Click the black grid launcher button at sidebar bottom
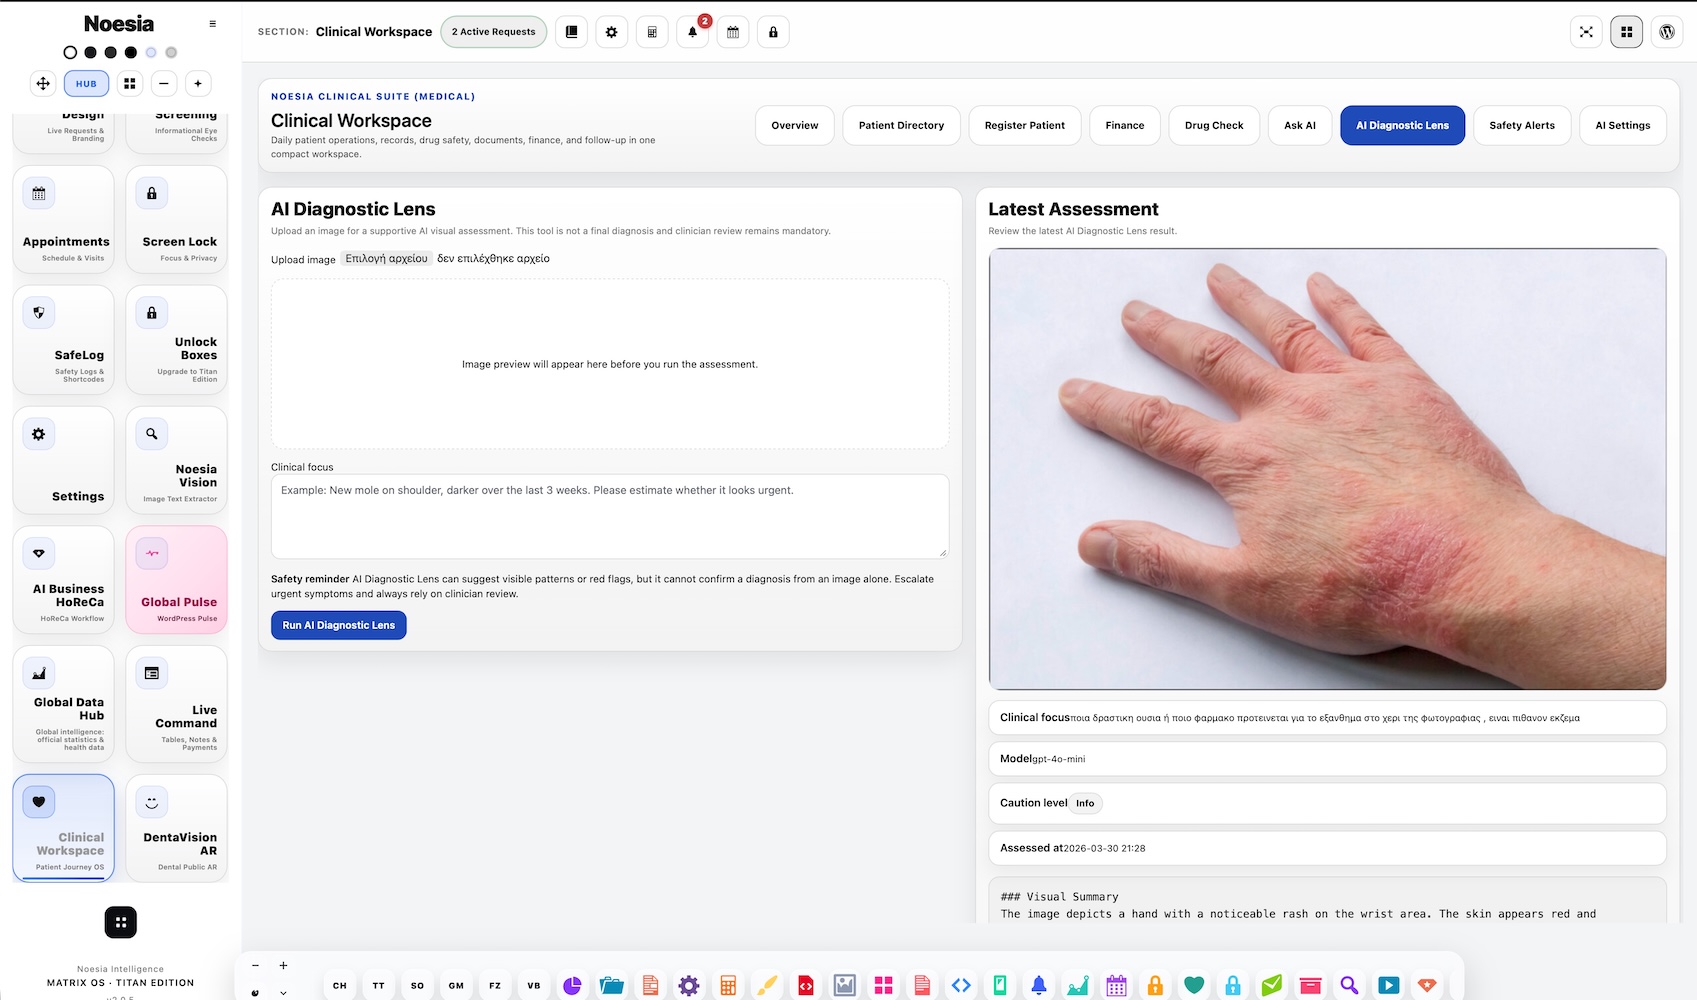The width and height of the screenshot is (1697, 1000). click(x=121, y=923)
